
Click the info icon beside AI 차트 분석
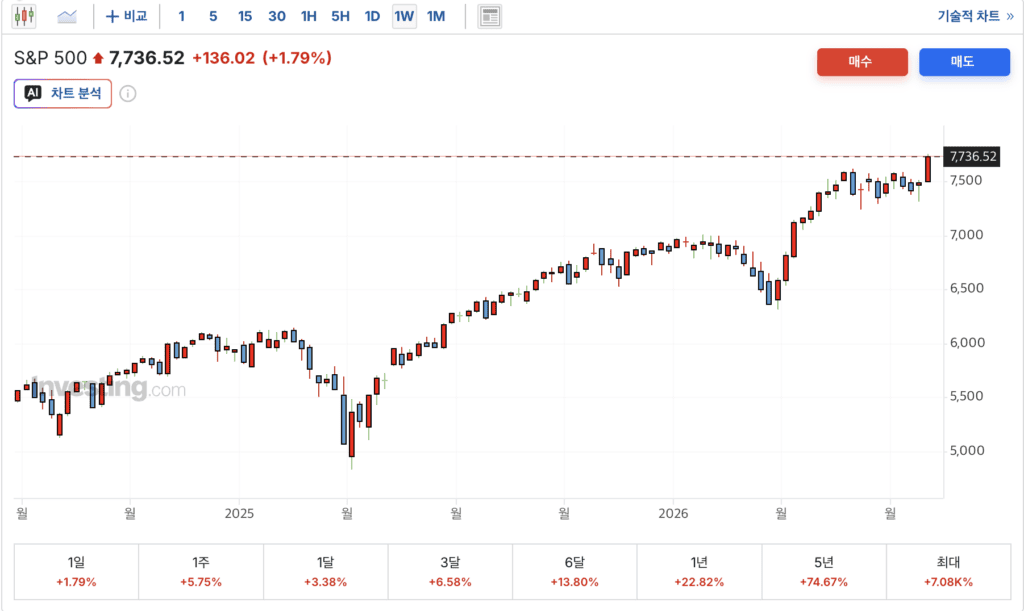[128, 93]
